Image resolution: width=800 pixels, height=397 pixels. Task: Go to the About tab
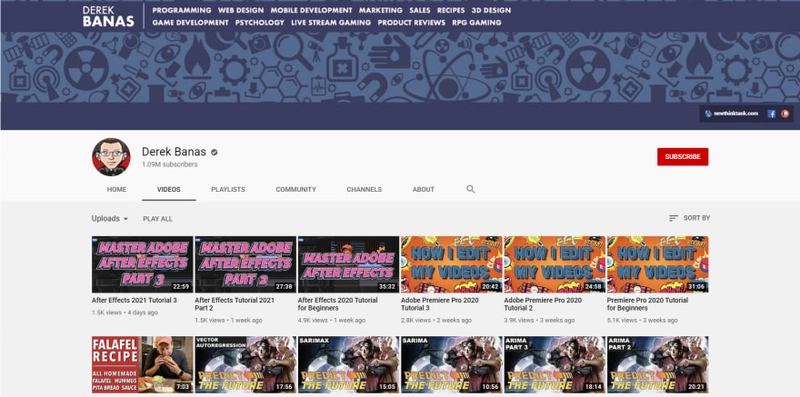click(x=423, y=189)
